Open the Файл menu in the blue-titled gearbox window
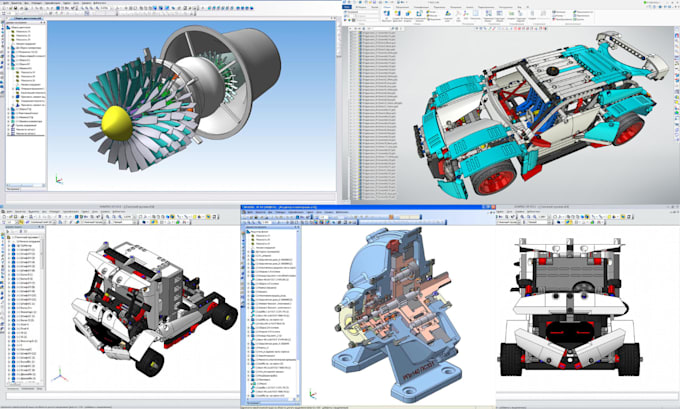This screenshot has width=680, height=409. tap(250, 212)
